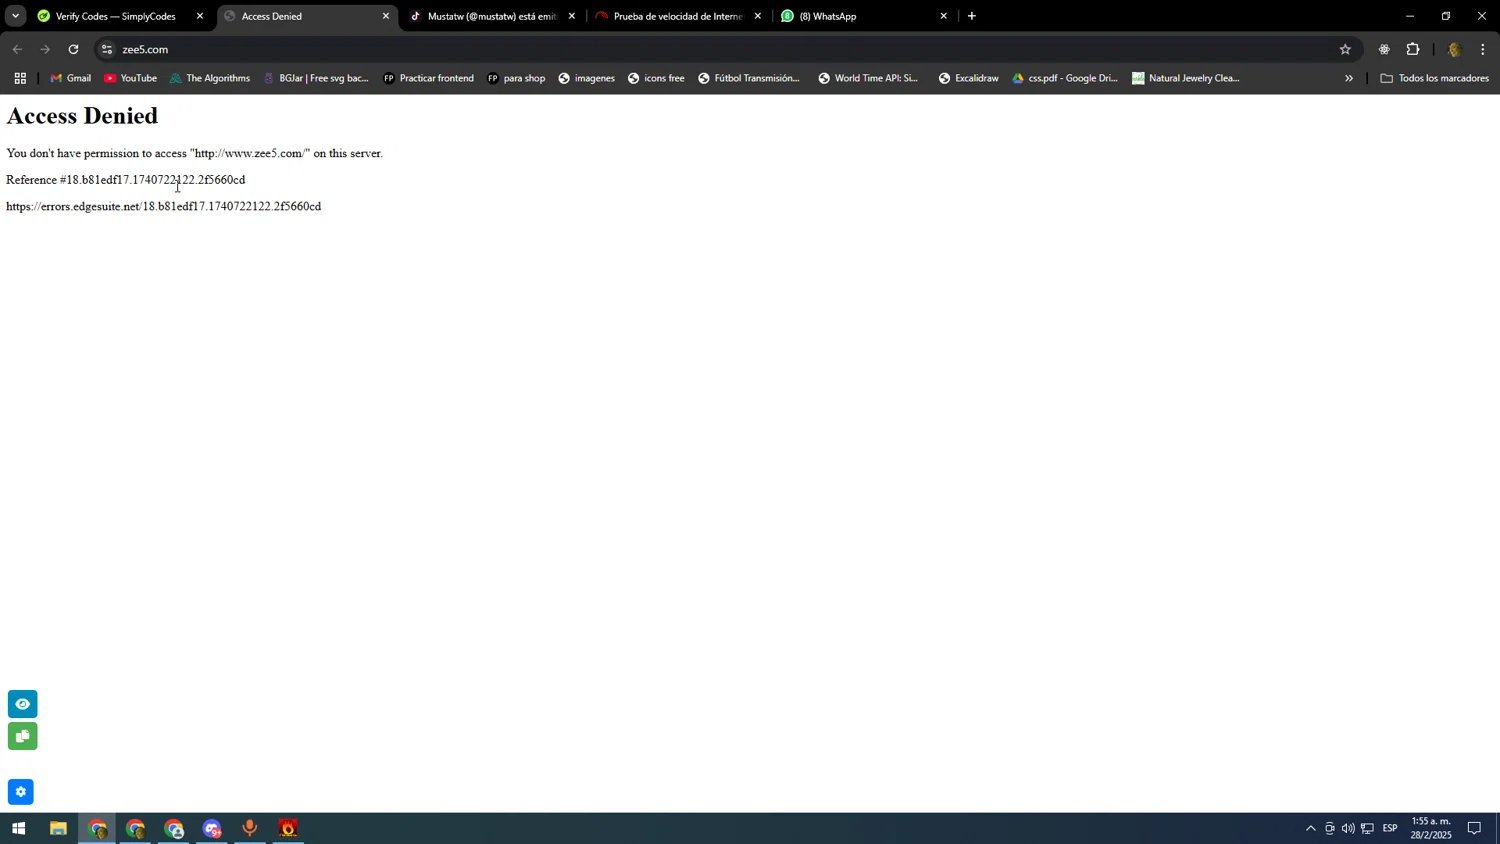Viewport: 1500px width, 844px height.
Task: Open BGJar Free svg bookmark
Action: tap(316, 78)
